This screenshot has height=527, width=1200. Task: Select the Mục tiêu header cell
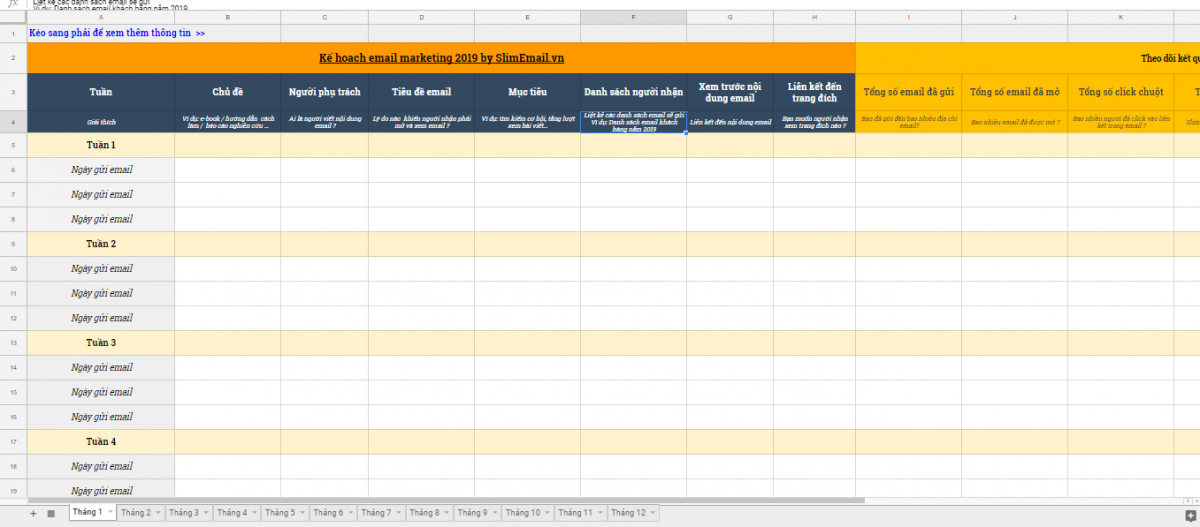(528, 92)
